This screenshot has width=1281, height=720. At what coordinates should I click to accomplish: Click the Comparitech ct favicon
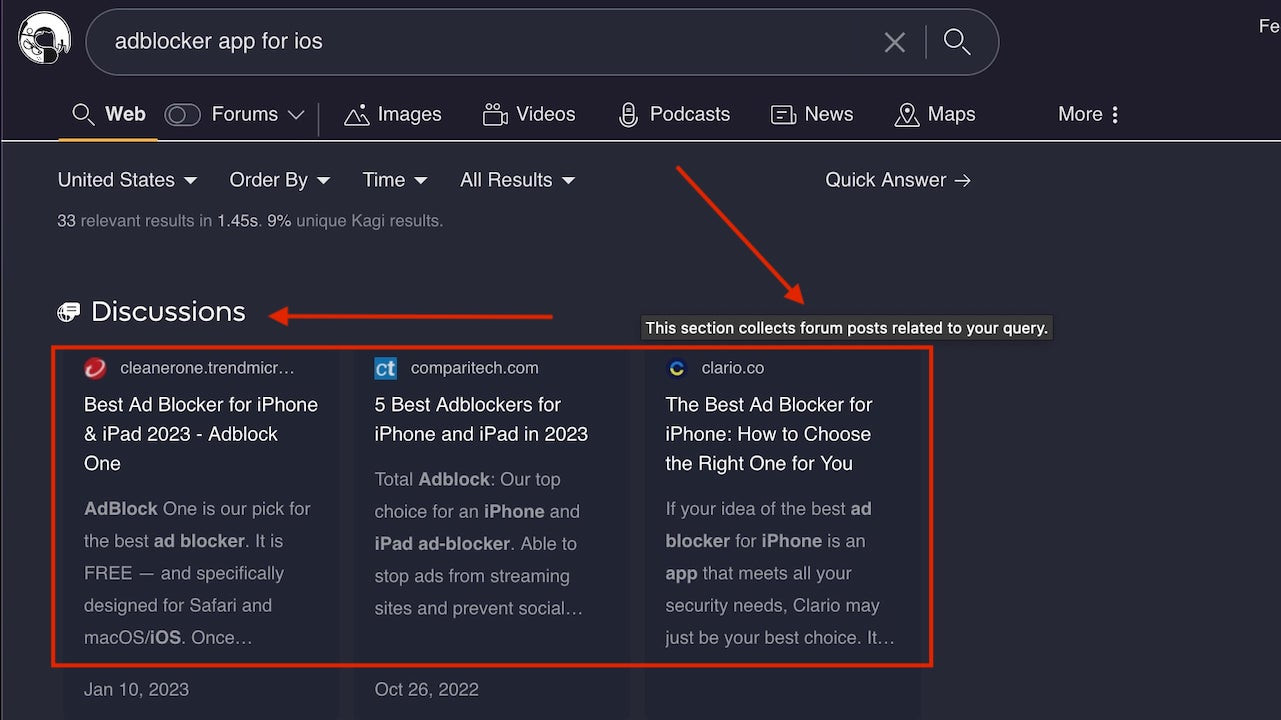[x=386, y=368]
